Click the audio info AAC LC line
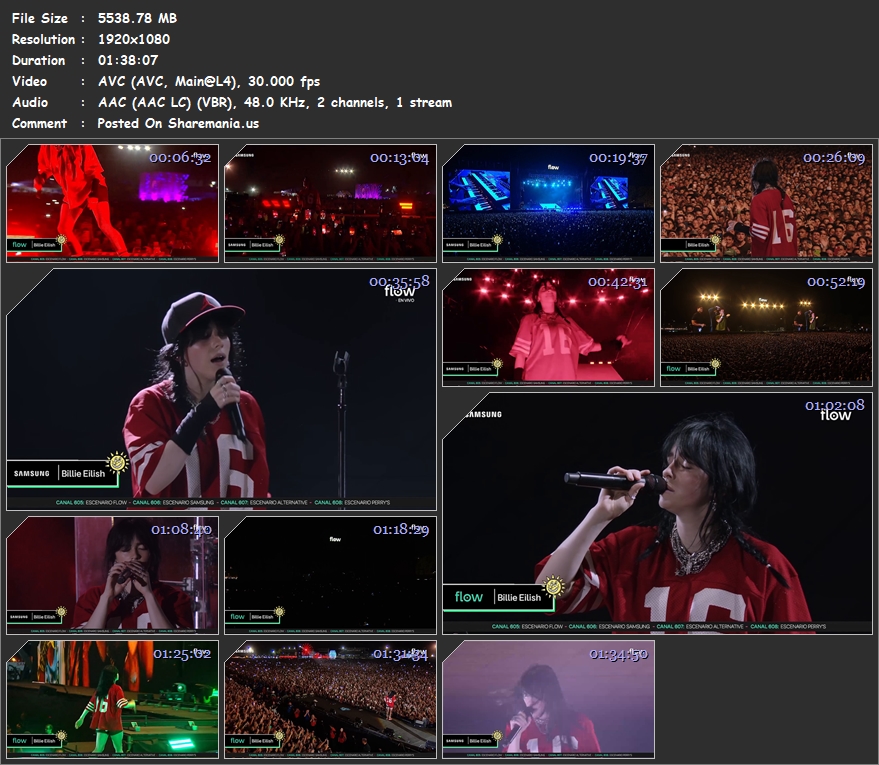The image size is (879, 765). [275, 102]
